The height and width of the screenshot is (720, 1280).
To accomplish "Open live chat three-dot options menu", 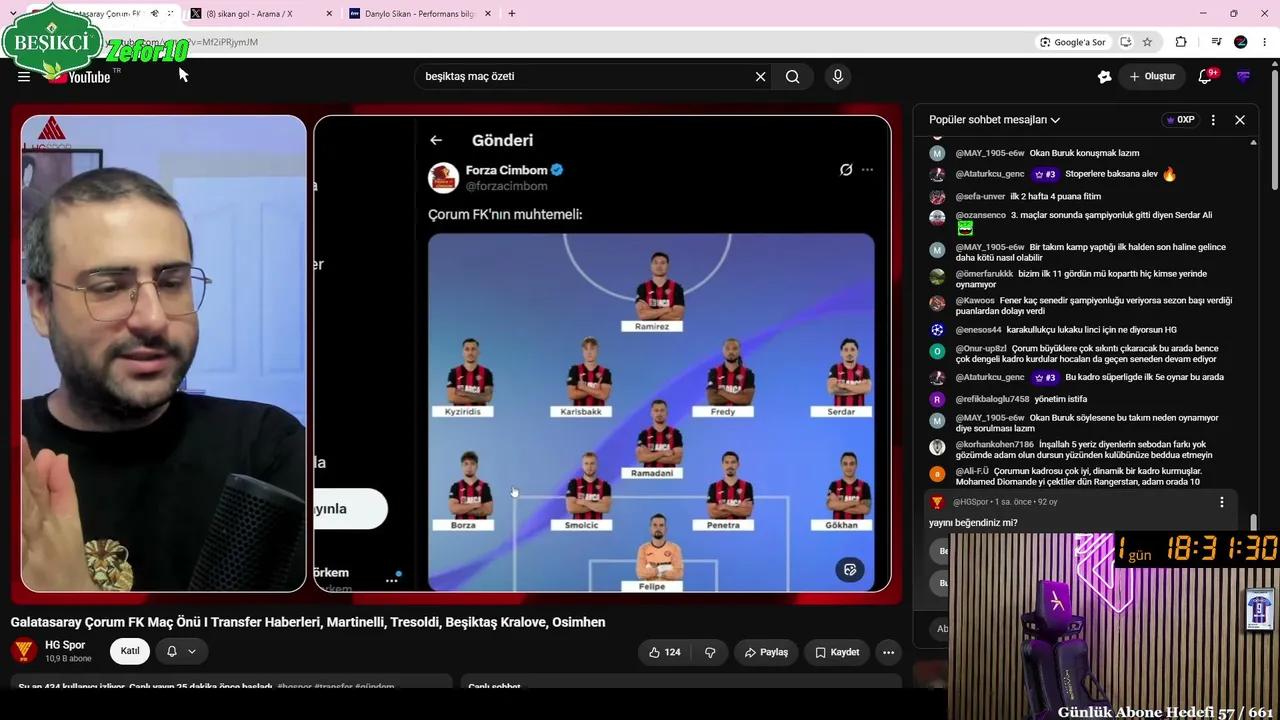I will (1213, 120).
